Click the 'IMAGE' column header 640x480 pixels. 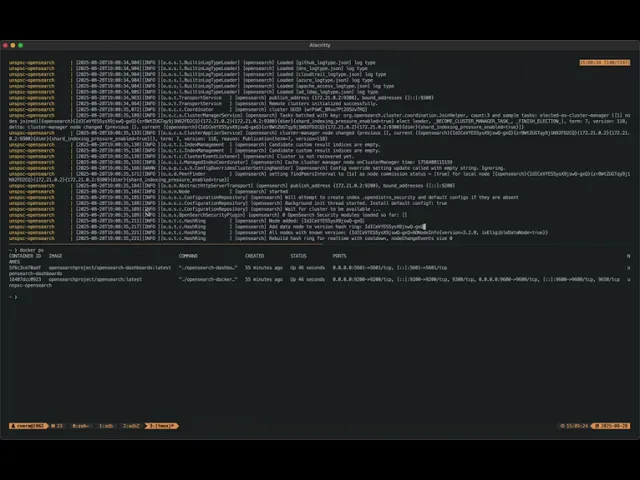coord(56,256)
